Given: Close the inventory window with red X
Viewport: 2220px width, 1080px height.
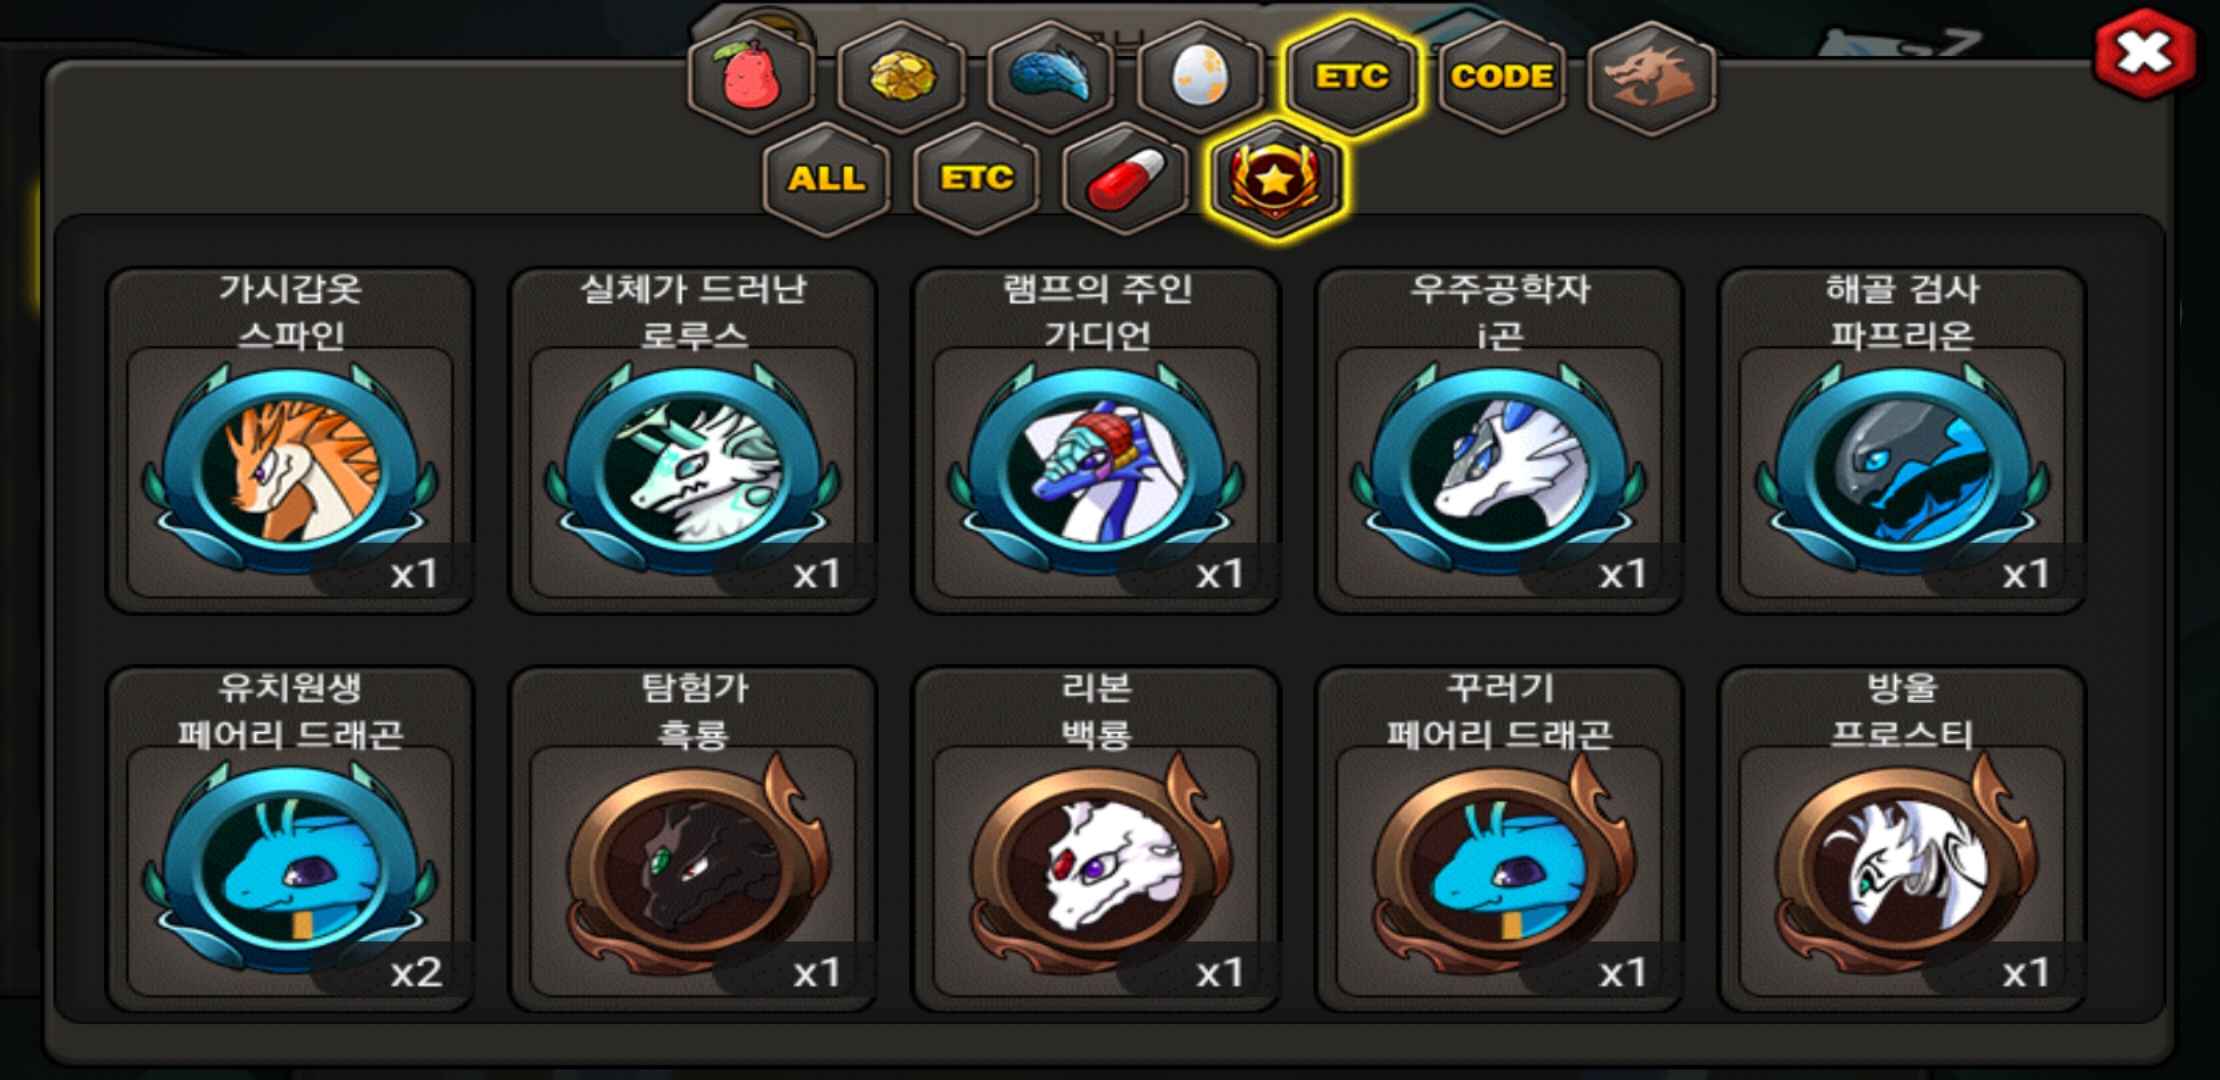Looking at the screenshot, I should click(2144, 53).
